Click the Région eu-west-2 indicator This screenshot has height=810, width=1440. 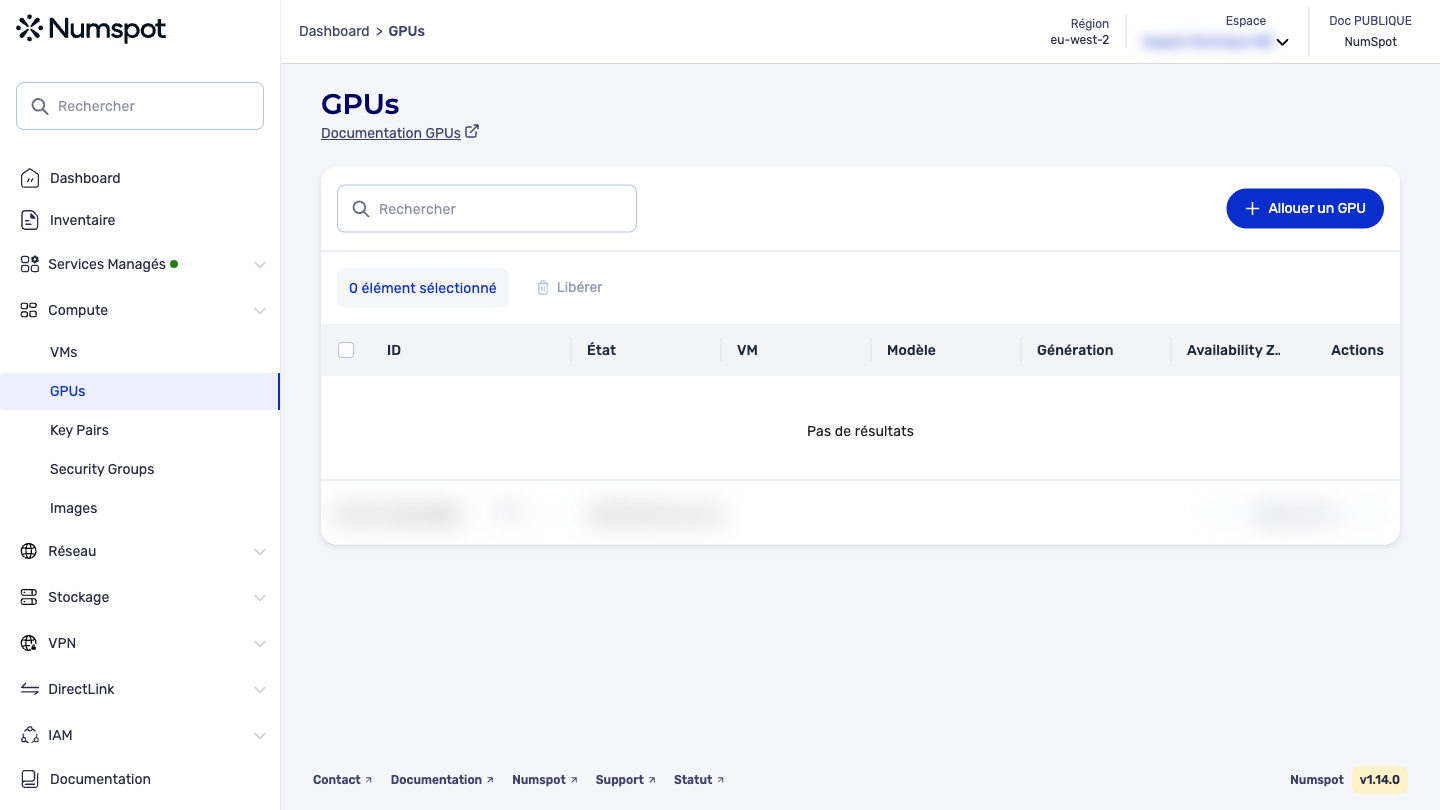coord(1079,32)
